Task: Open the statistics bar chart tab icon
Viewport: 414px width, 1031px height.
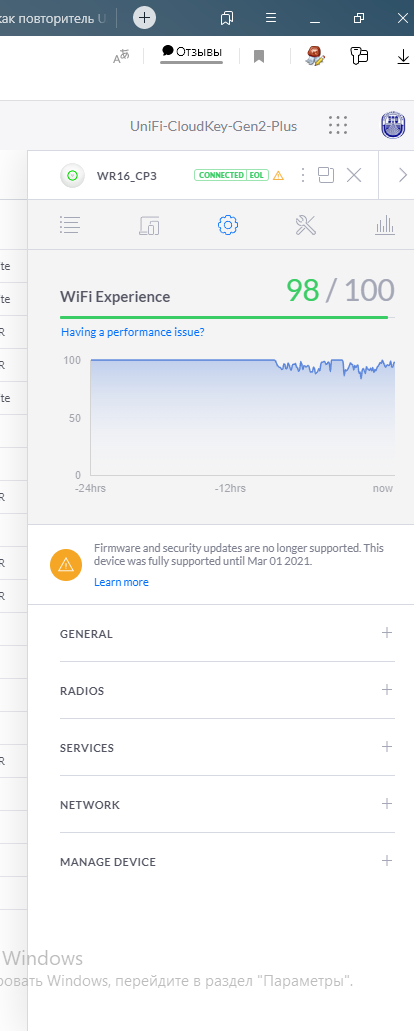Action: point(384,226)
